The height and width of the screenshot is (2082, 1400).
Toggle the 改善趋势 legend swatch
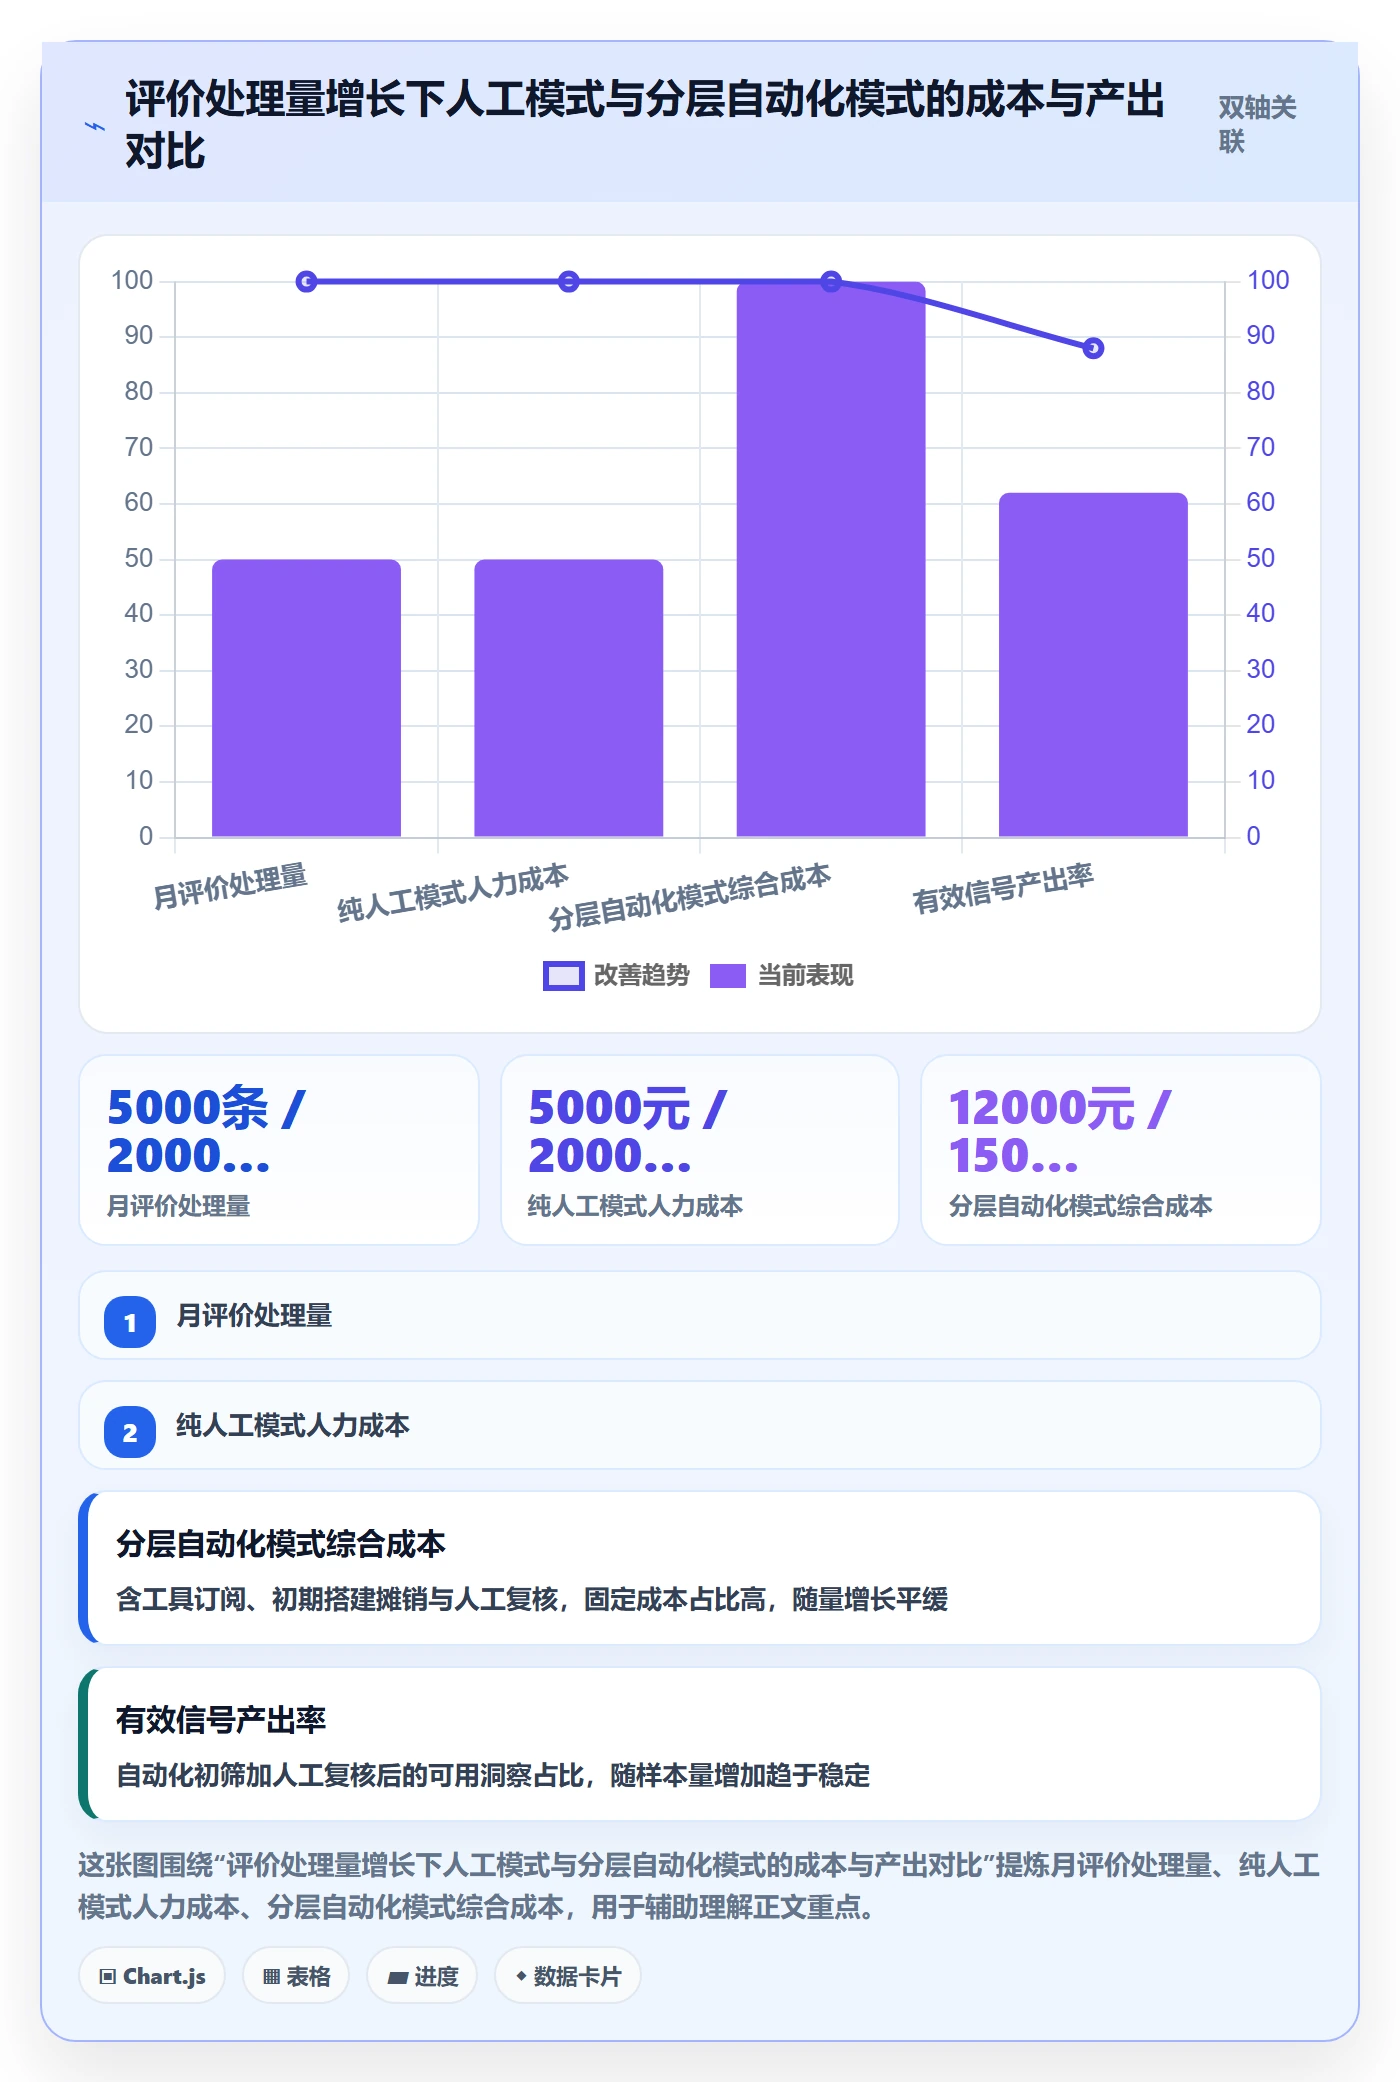563,976
